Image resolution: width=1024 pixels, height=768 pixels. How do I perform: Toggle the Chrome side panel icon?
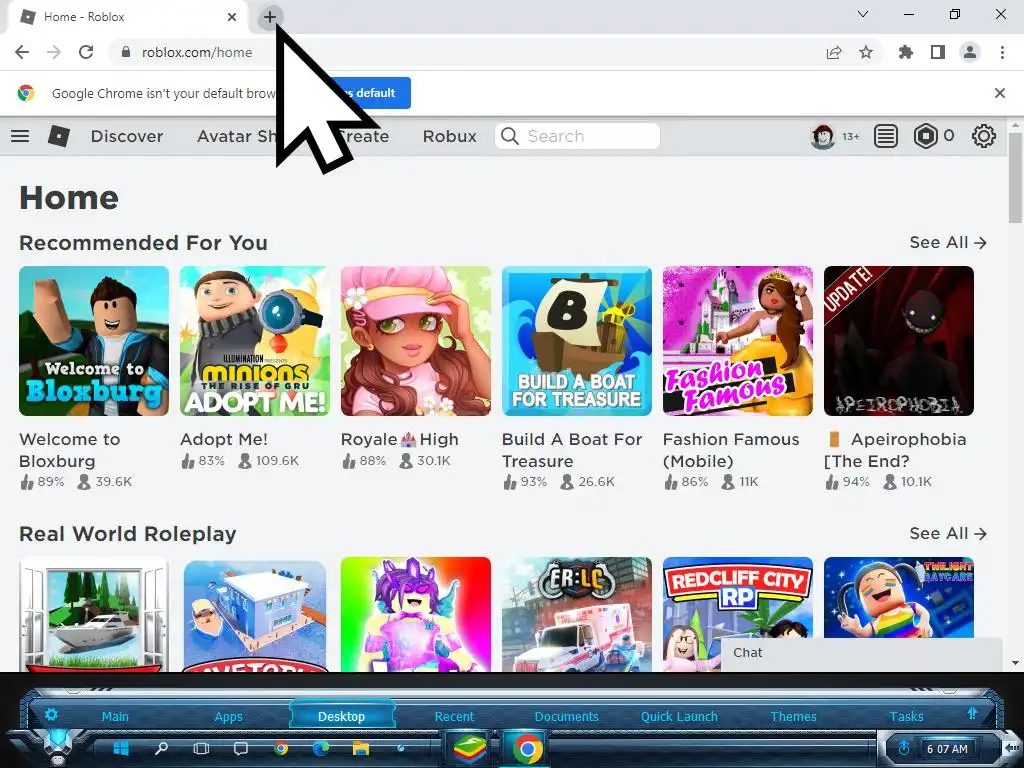[938, 52]
